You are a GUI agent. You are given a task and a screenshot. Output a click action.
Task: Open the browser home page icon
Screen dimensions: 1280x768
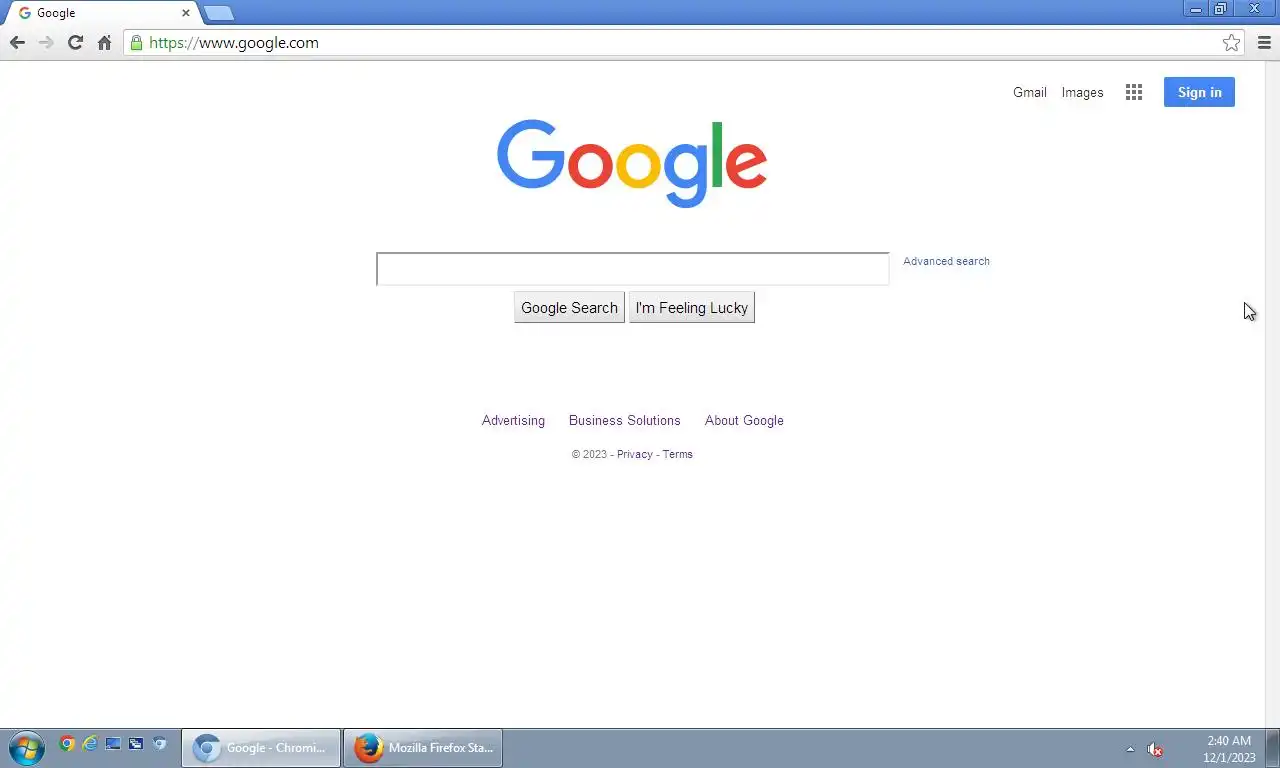coord(104,42)
